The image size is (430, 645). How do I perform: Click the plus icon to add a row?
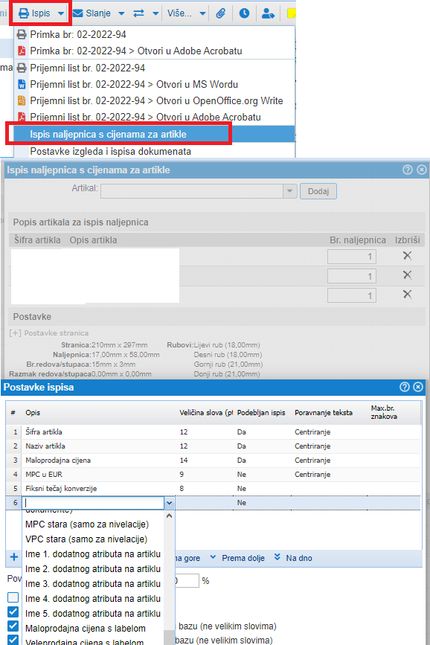tap(14, 557)
